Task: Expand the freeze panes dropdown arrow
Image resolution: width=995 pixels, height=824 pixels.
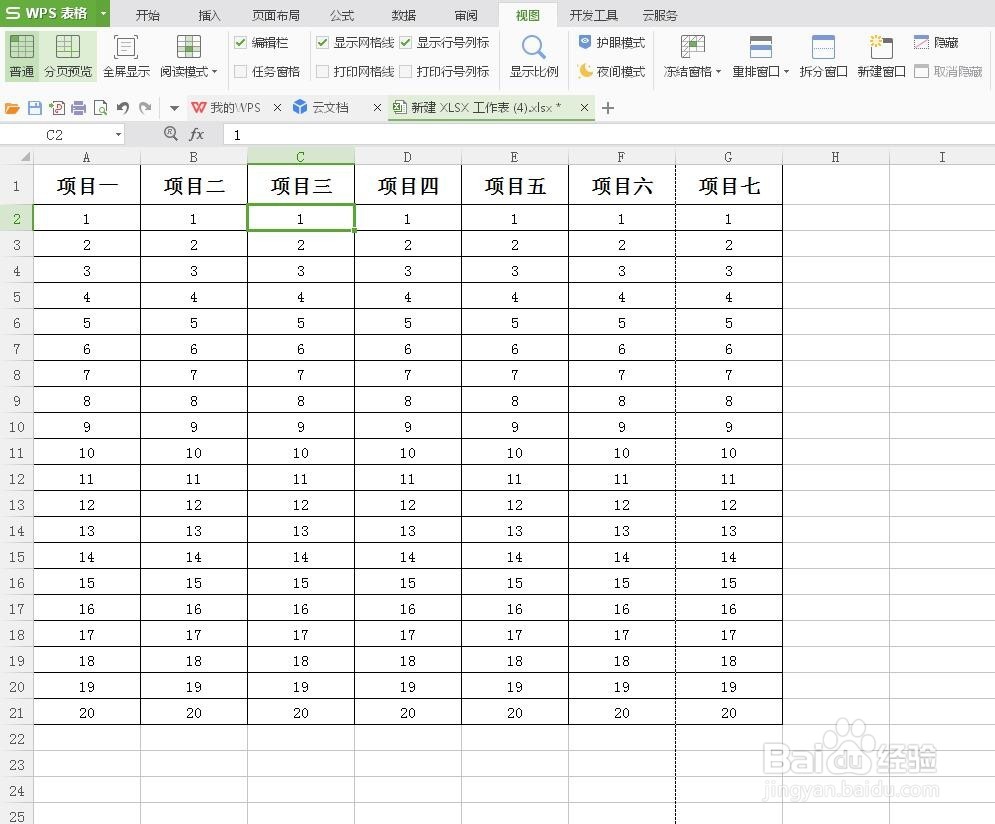Action: 718,72
